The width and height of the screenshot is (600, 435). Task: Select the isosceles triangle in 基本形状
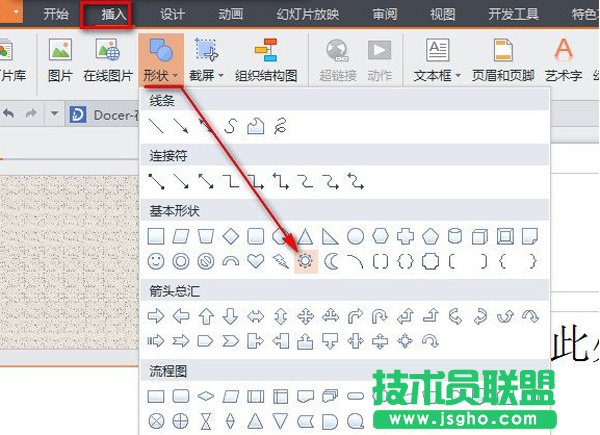(305, 237)
